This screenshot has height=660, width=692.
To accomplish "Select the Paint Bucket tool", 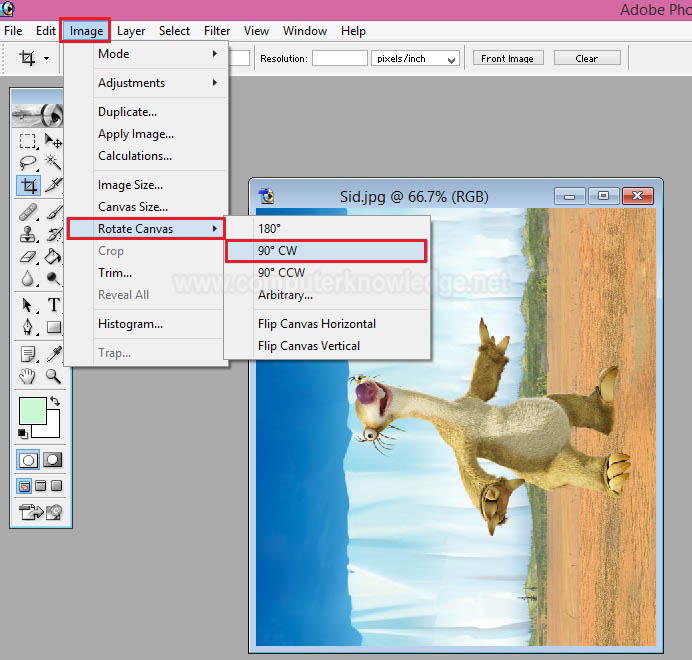I will click(53, 256).
